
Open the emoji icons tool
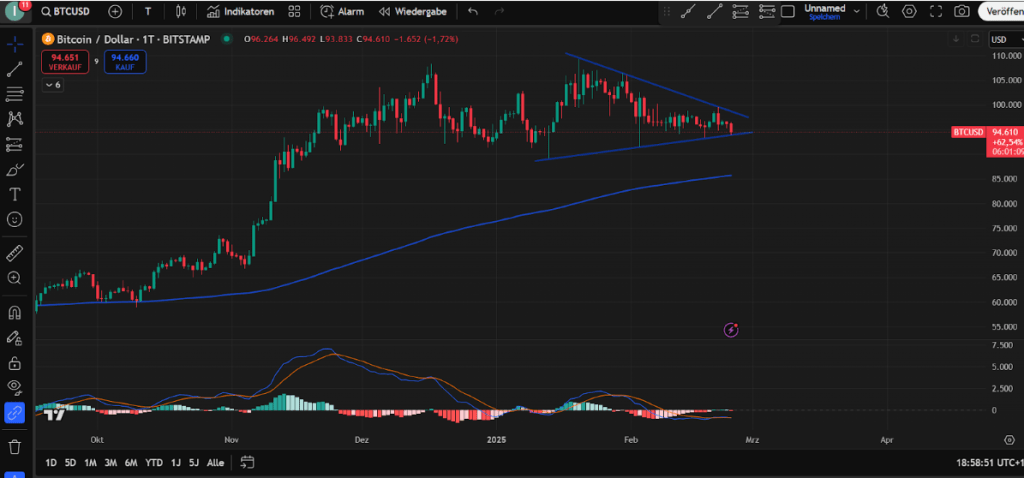click(15, 219)
